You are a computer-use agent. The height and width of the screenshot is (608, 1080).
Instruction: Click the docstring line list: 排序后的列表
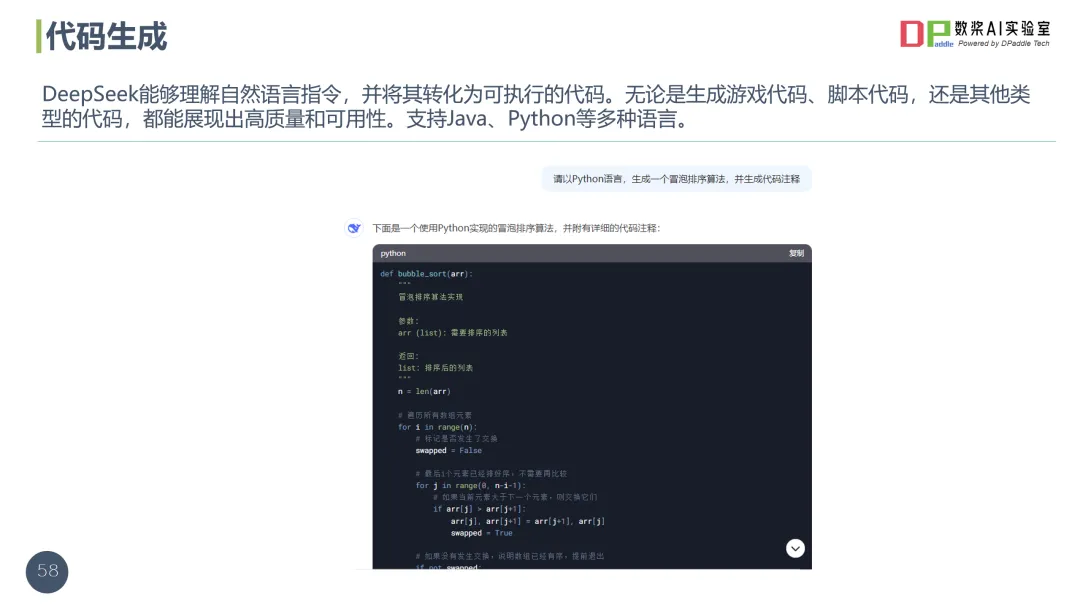(435, 368)
